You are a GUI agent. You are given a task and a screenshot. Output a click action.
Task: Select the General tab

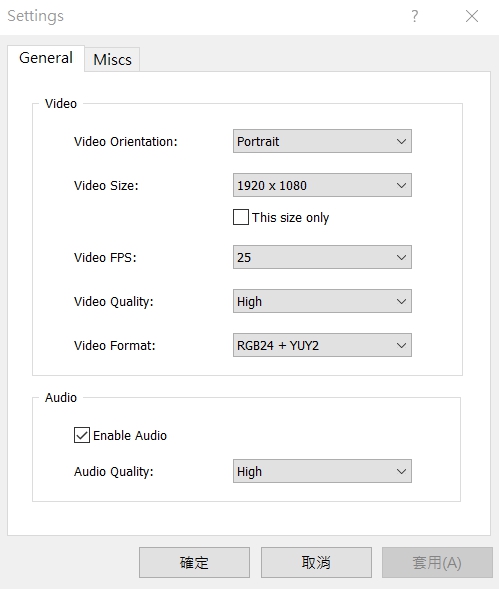tap(46, 58)
